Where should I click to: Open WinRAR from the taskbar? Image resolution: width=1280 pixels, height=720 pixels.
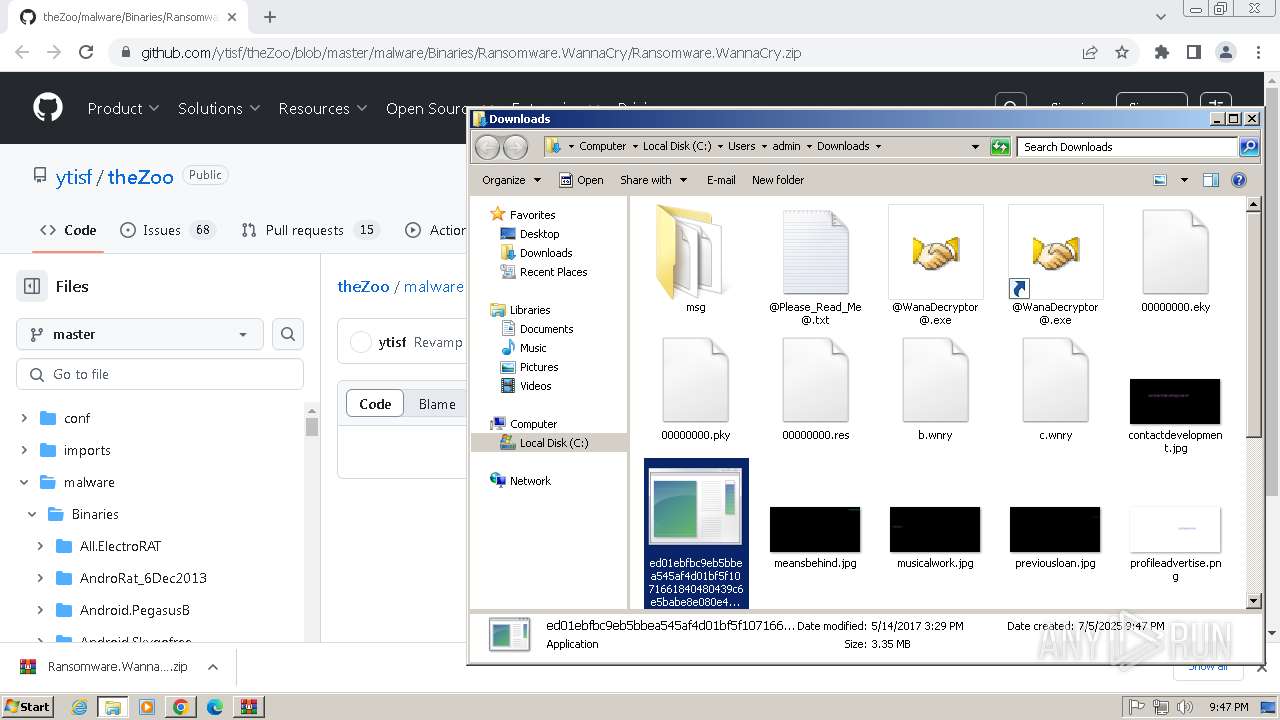pos(248,707)
